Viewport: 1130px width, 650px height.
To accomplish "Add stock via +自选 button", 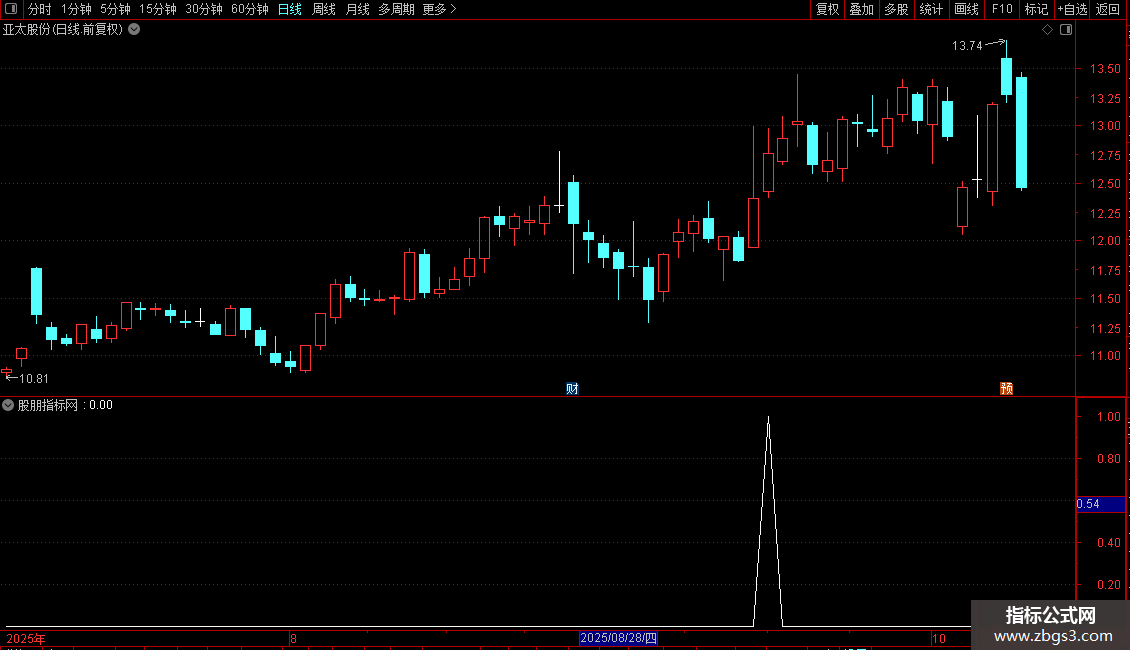I will 1072,9.
